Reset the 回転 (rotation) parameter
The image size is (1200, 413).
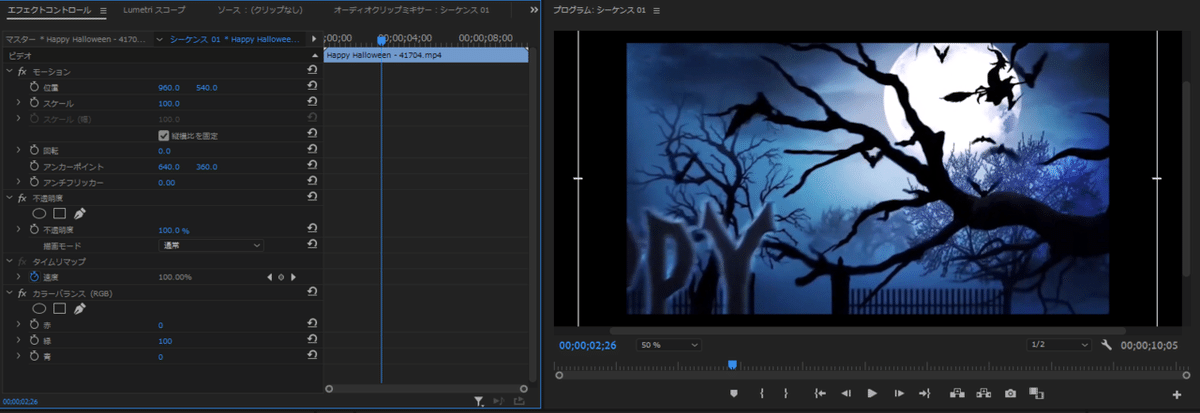pos(312,151)
